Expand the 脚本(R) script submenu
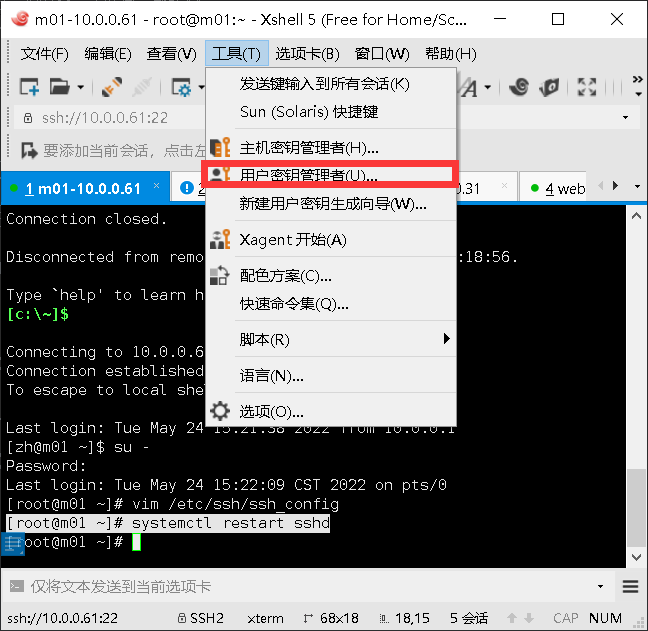 [331, 340]
